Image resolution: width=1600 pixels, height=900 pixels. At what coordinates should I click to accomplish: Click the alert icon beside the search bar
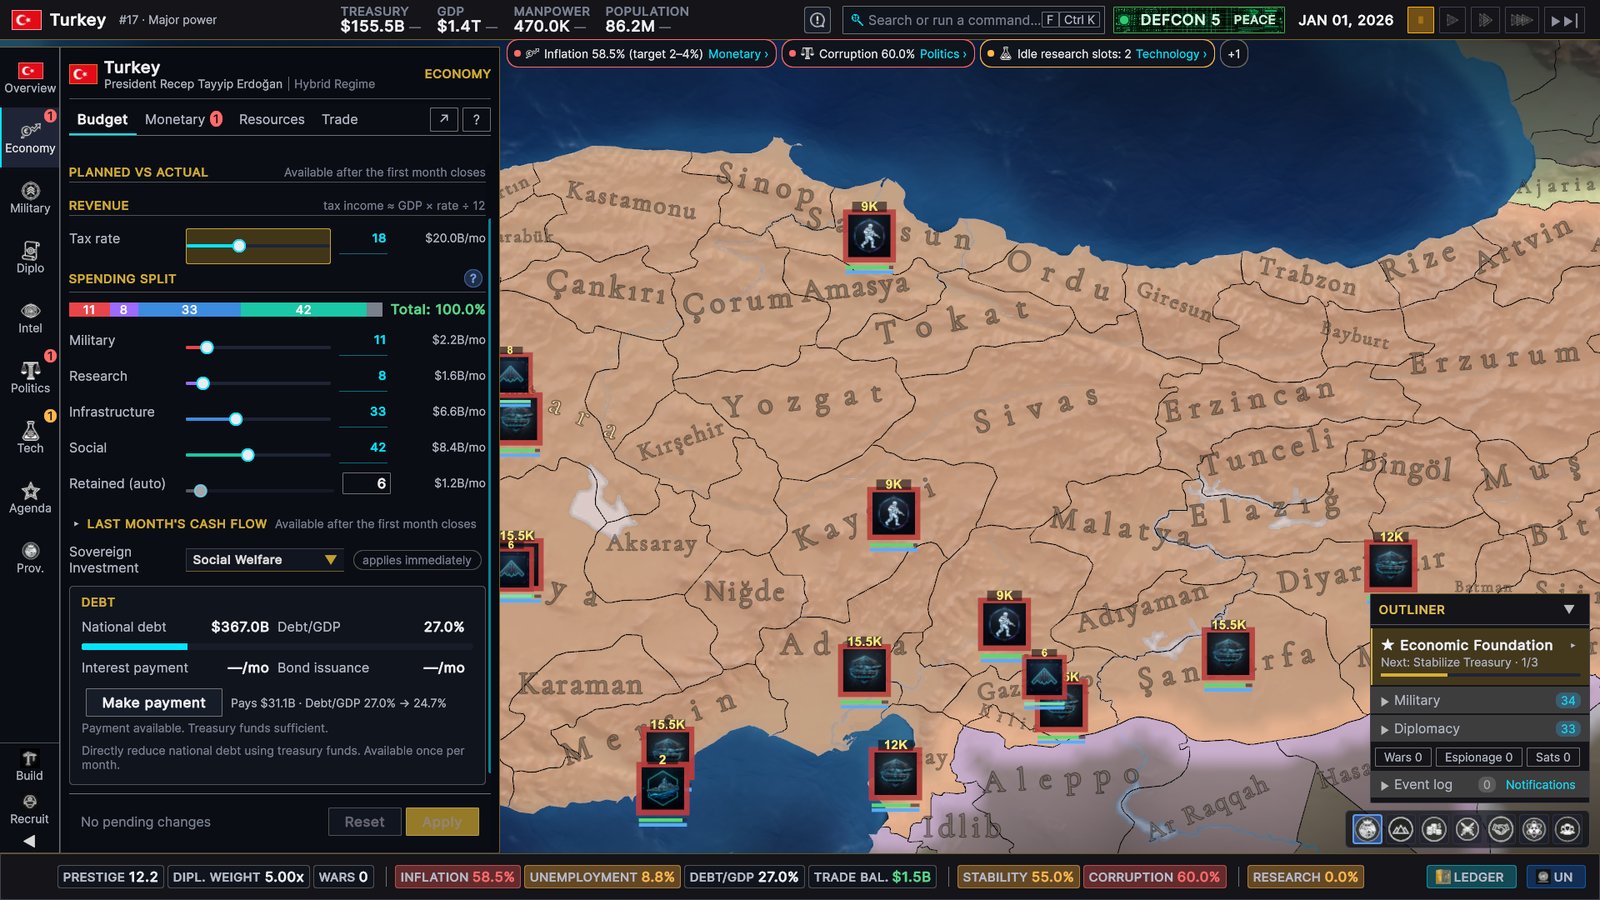(818, 20)
